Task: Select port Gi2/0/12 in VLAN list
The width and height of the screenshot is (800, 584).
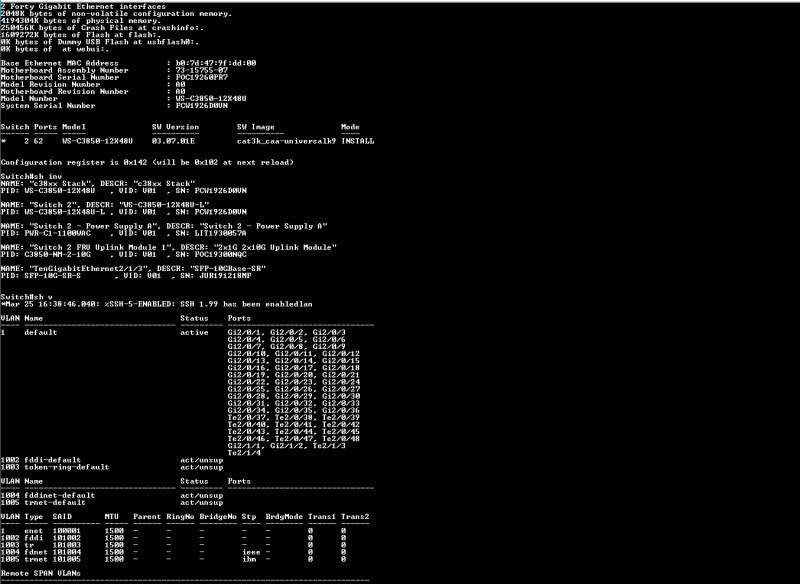Action: click(341, 354)
